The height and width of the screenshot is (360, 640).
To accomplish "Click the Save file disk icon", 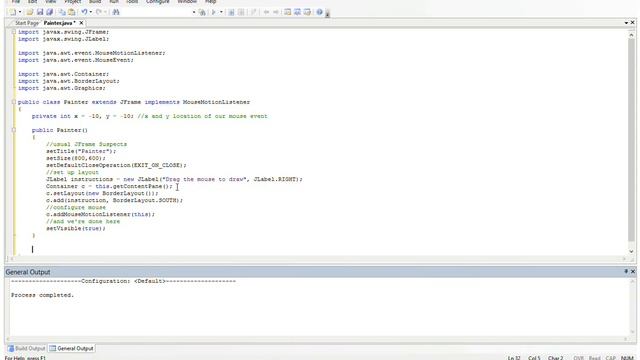I will (x=40, y=12).
